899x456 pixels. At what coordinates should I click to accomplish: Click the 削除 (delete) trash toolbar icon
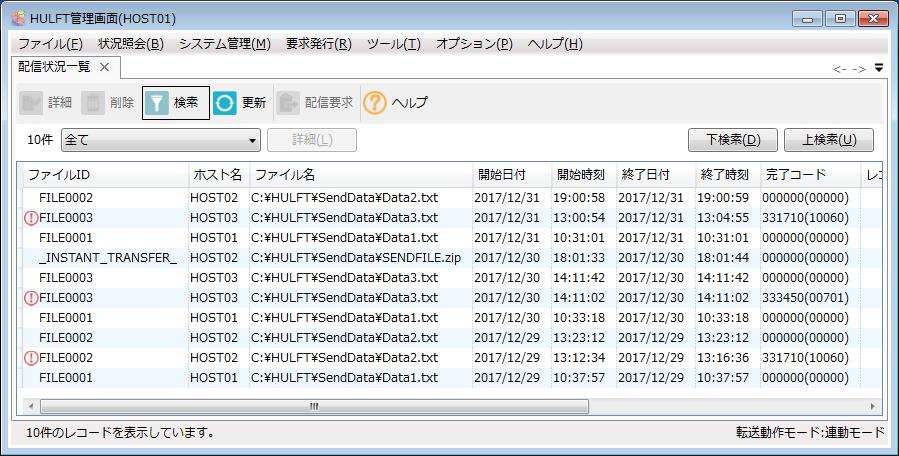point(93,103)
